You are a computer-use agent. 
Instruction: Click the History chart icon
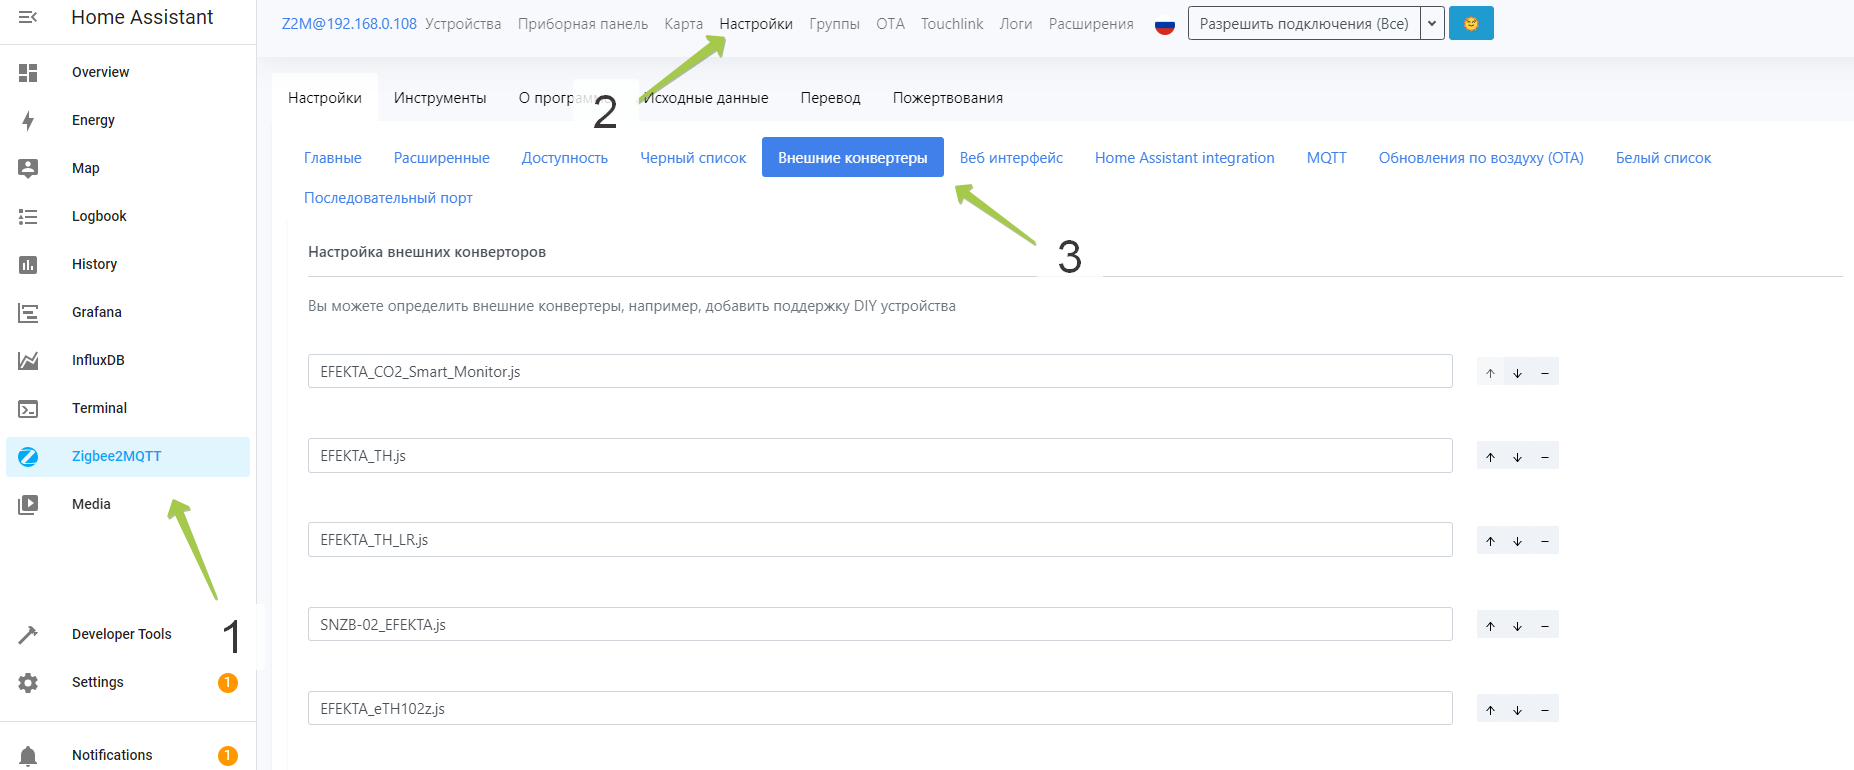pyautogui.click(x=28, y=264)
